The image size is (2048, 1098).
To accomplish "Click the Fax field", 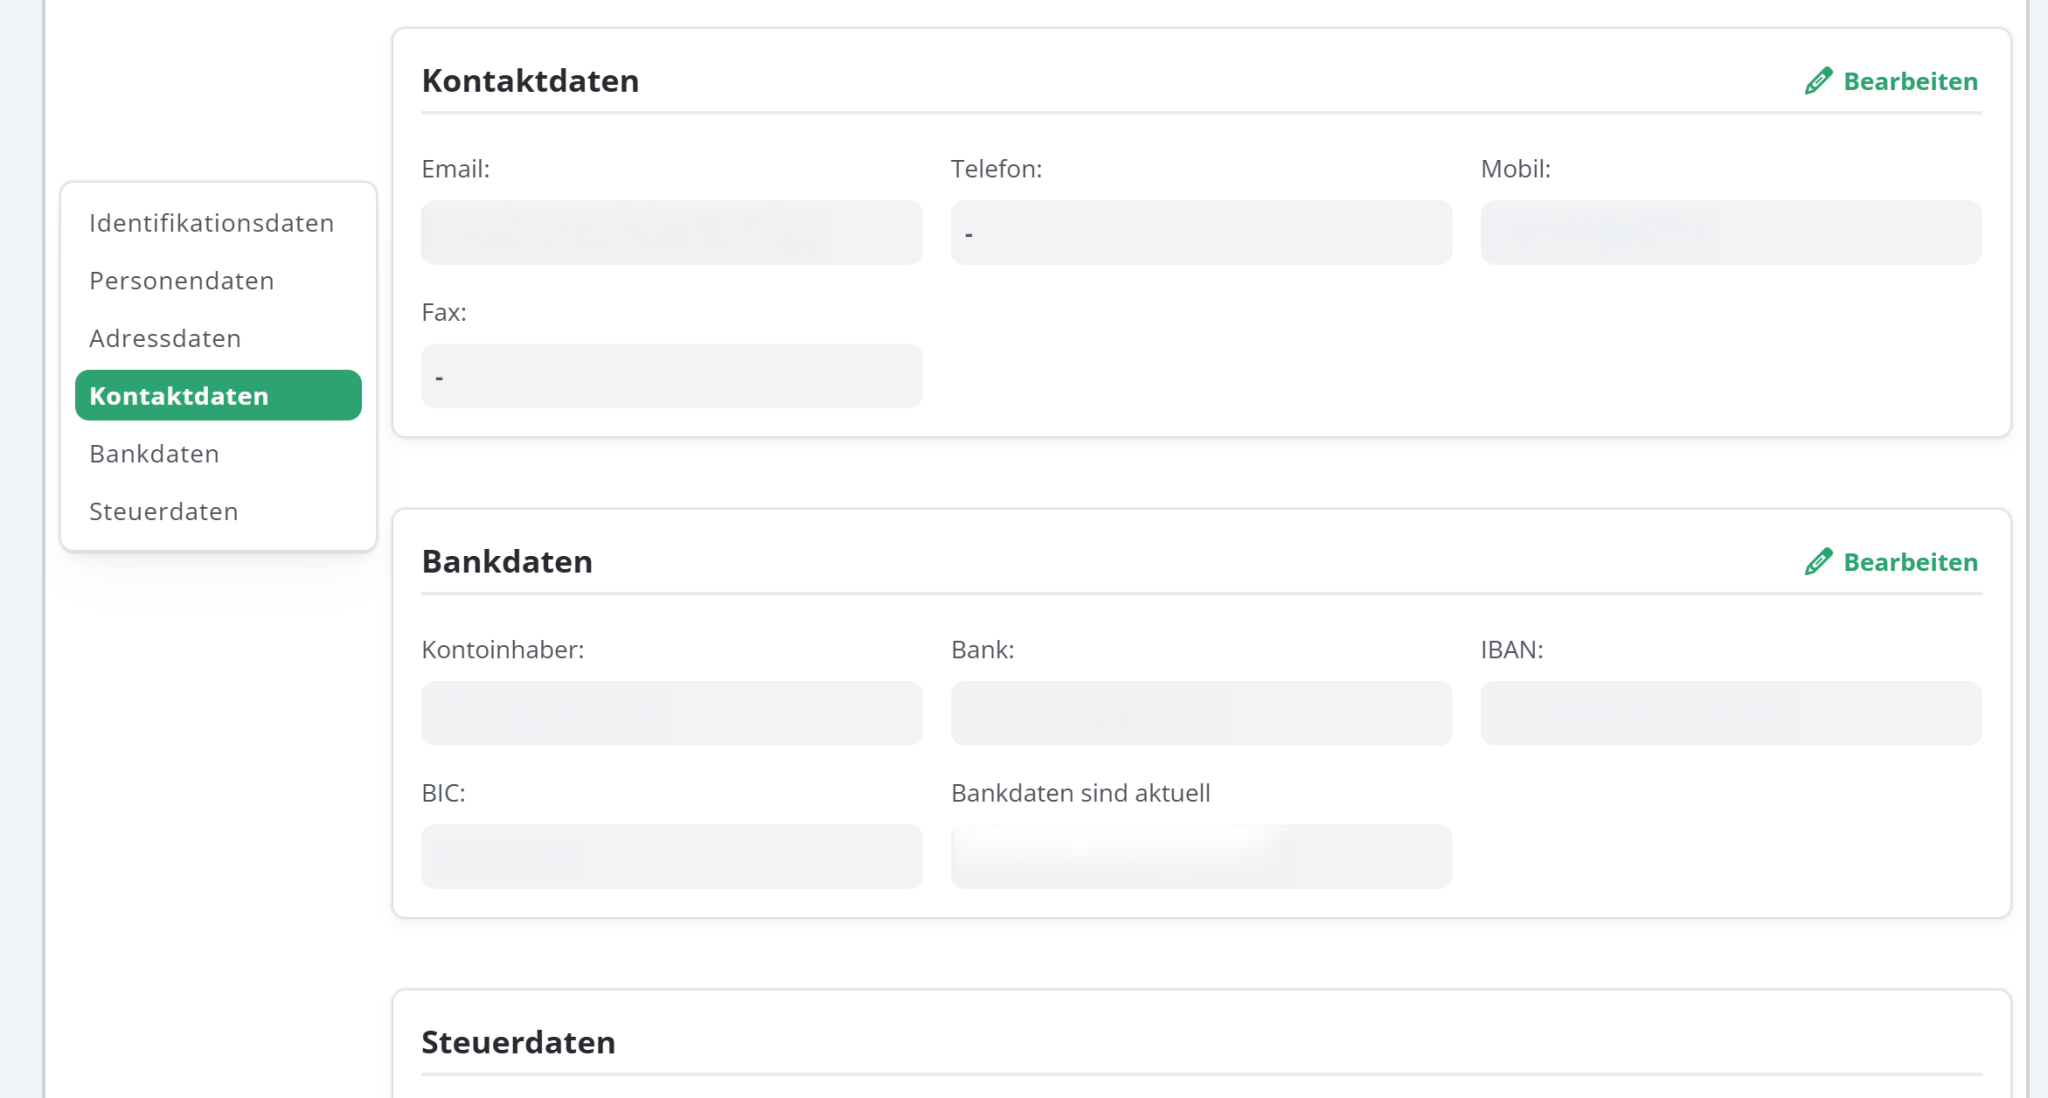I will (671, 376).
